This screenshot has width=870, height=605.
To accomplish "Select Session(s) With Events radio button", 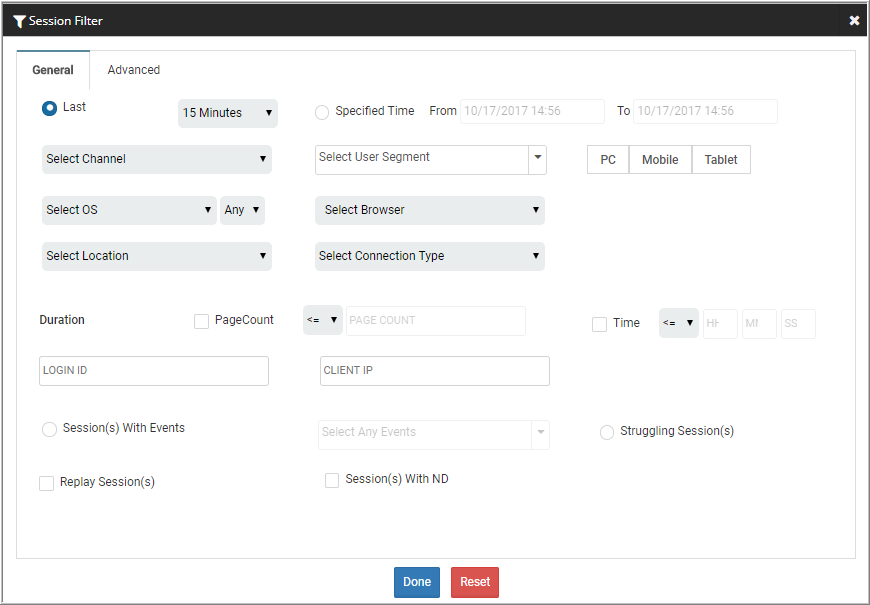I will point(49,430).
